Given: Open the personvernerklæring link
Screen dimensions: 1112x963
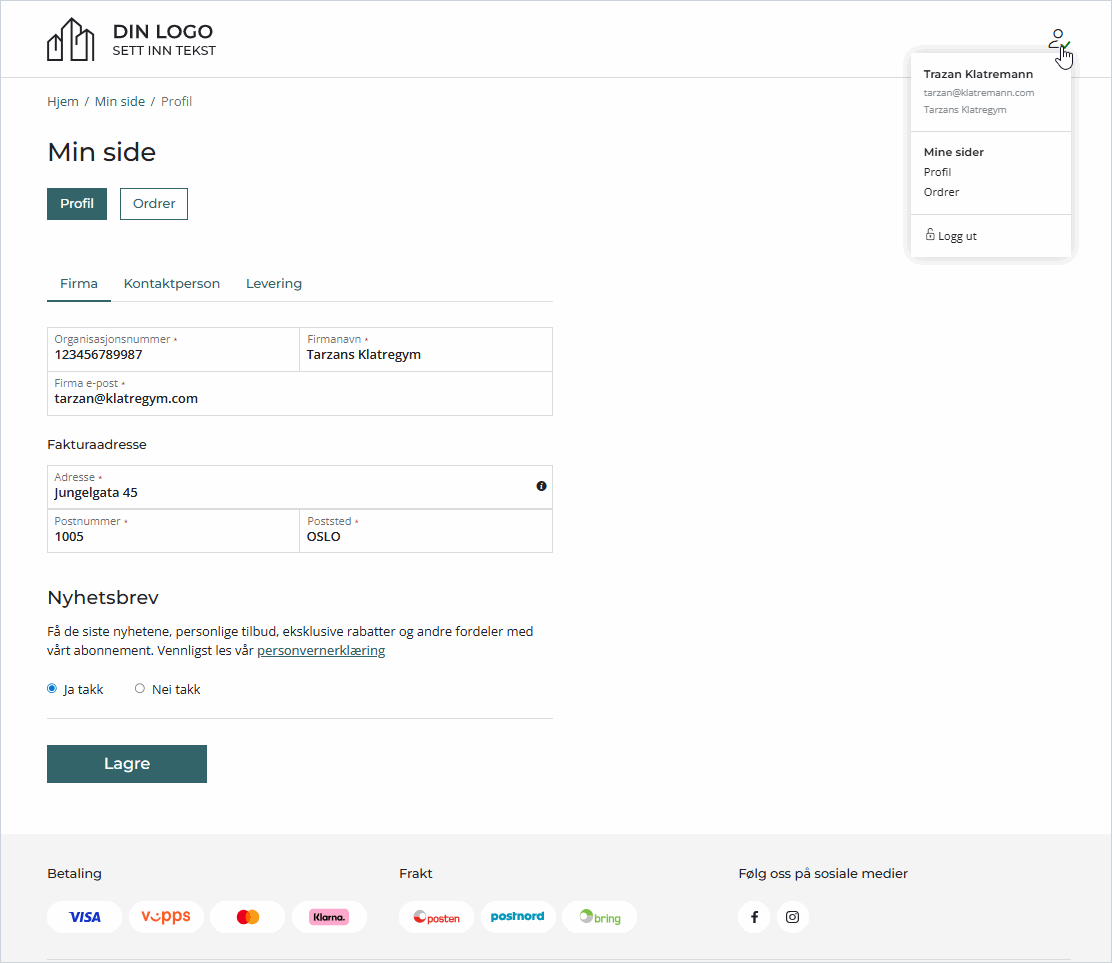Looking at the screenshot, I should [321, 651].
